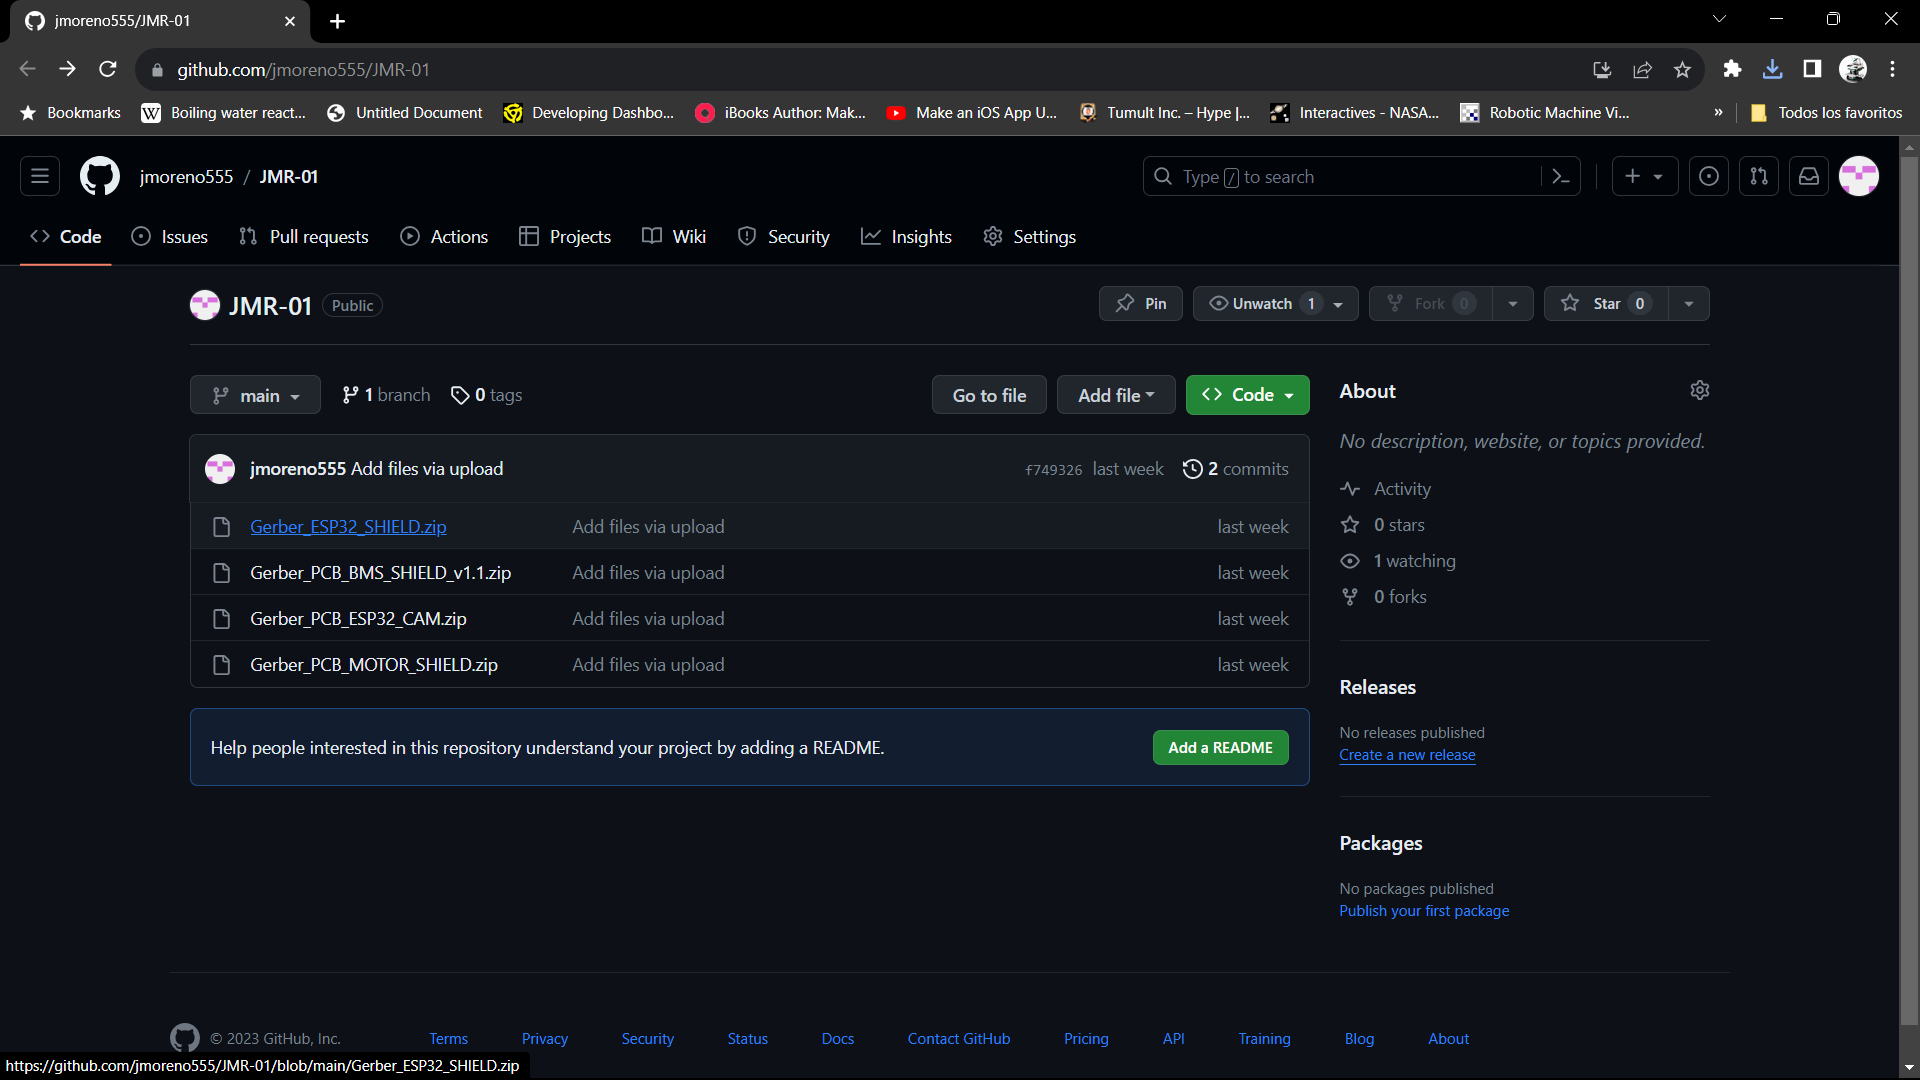Expand the main branch dropdown
This screenshot has width=1920, height=1080.
coord(255,395)
